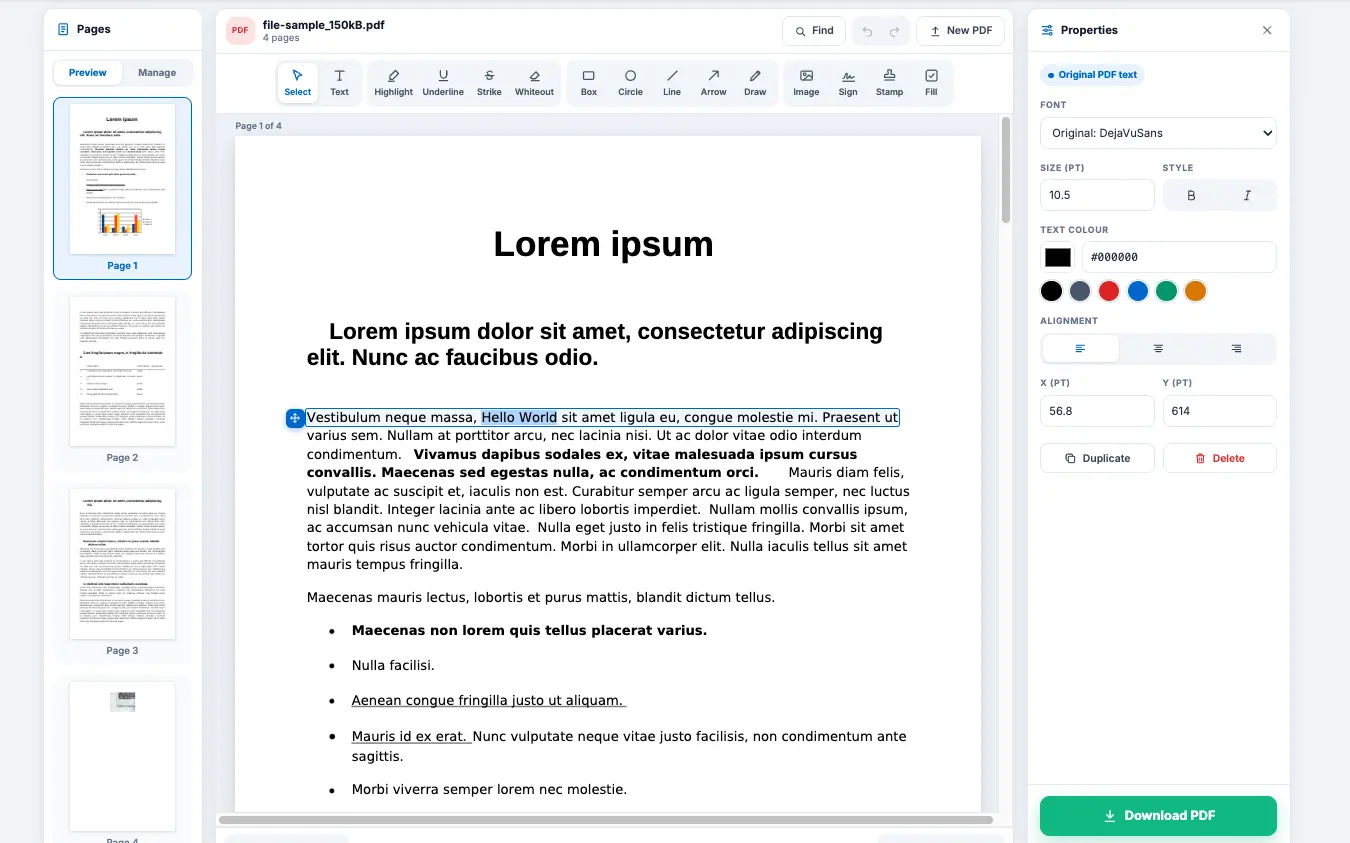Image resolution: width=1350 pixels, height=843 pixels.
Task: Switch to the Preview tab
Action: coord(88,73)
